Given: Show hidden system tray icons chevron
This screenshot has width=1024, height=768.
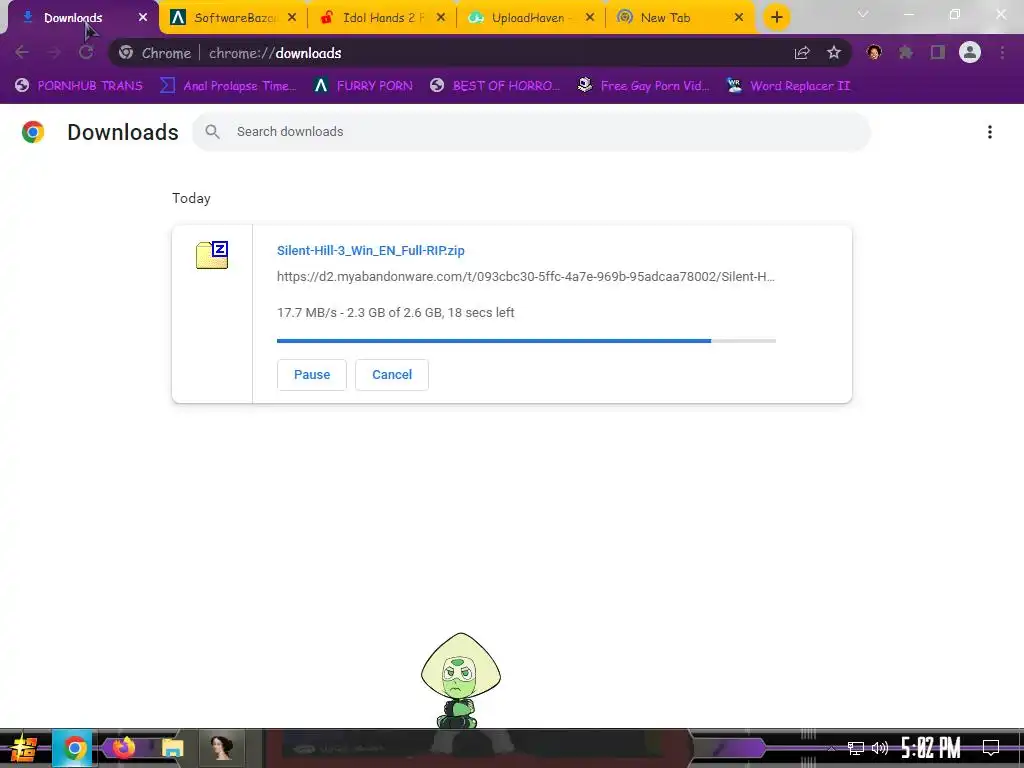Looking at the screenshot, I should click(x=831, y=748).
